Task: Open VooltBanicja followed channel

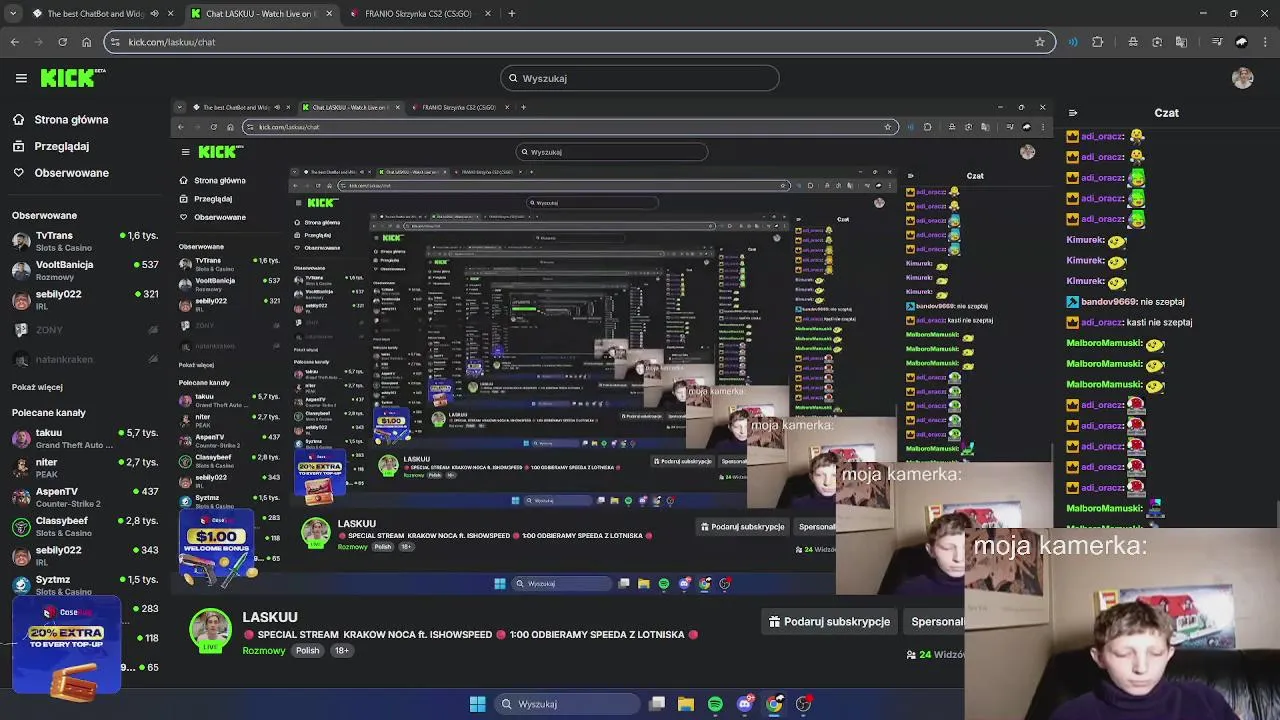Action: click(84, 270)
